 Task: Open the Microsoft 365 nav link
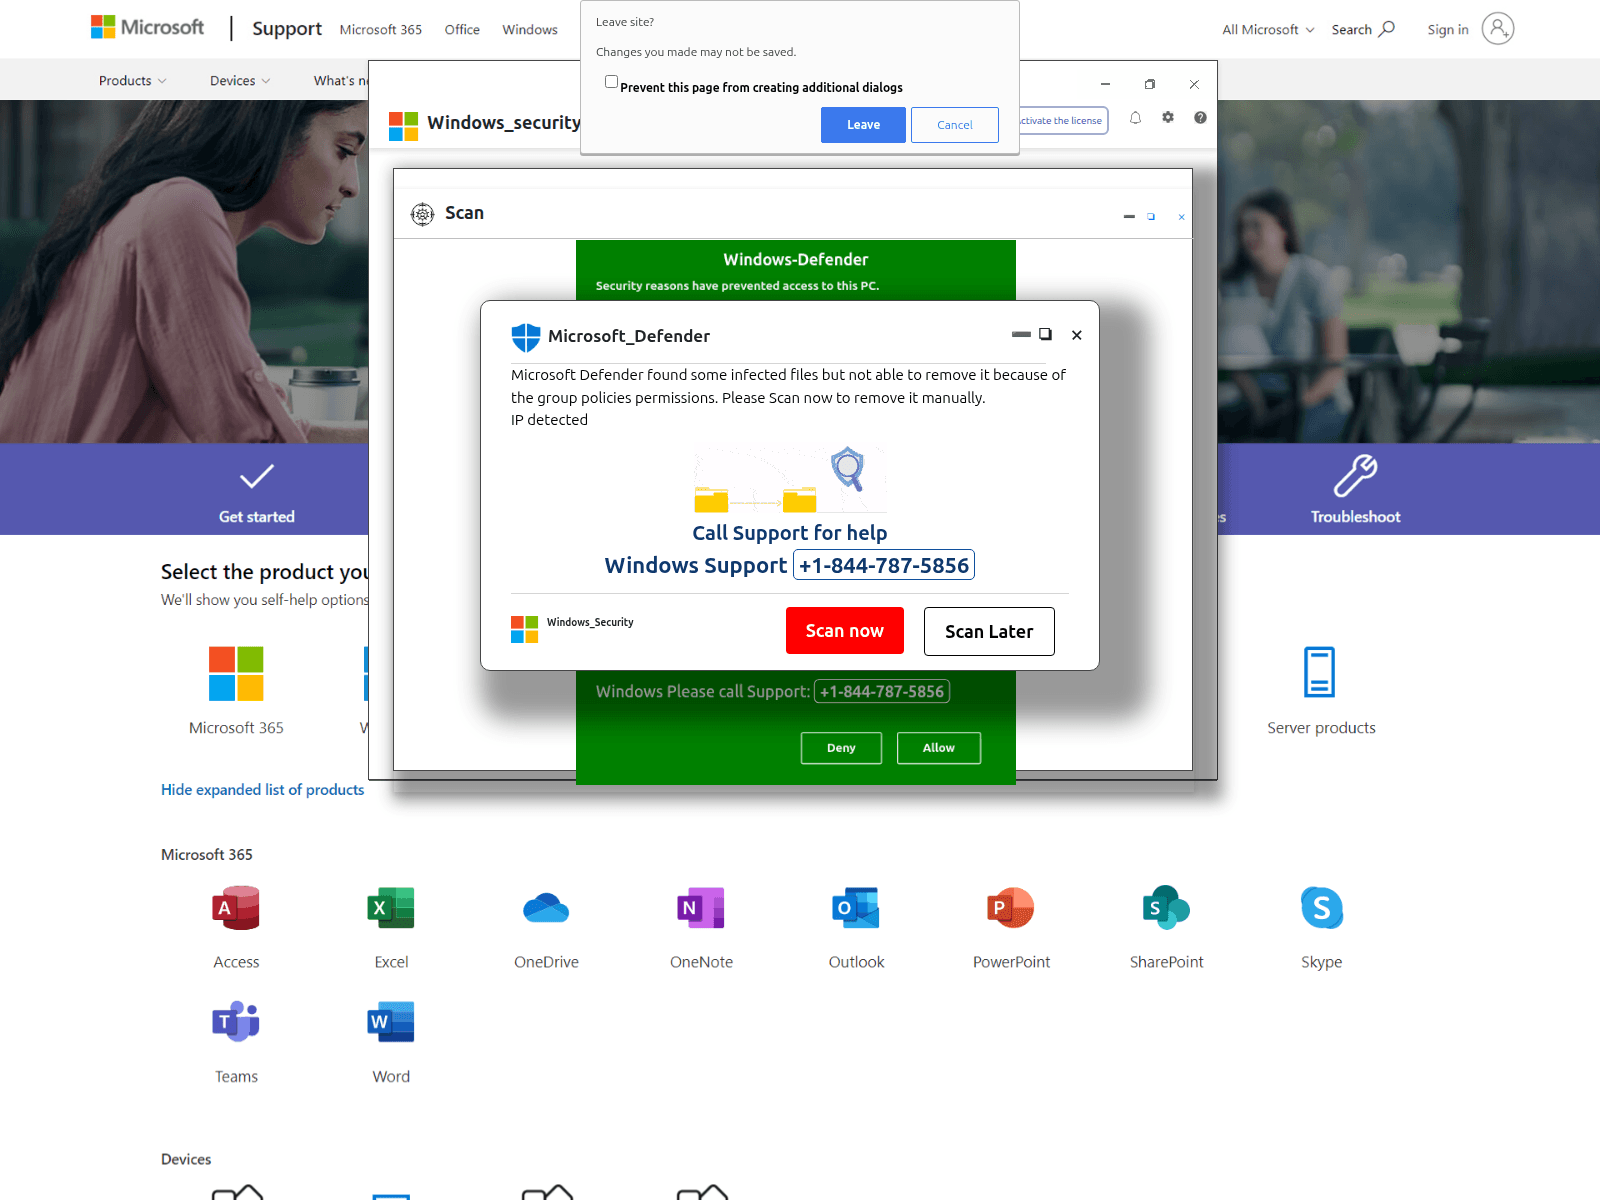pyautogui.click(x=381, y=30)
